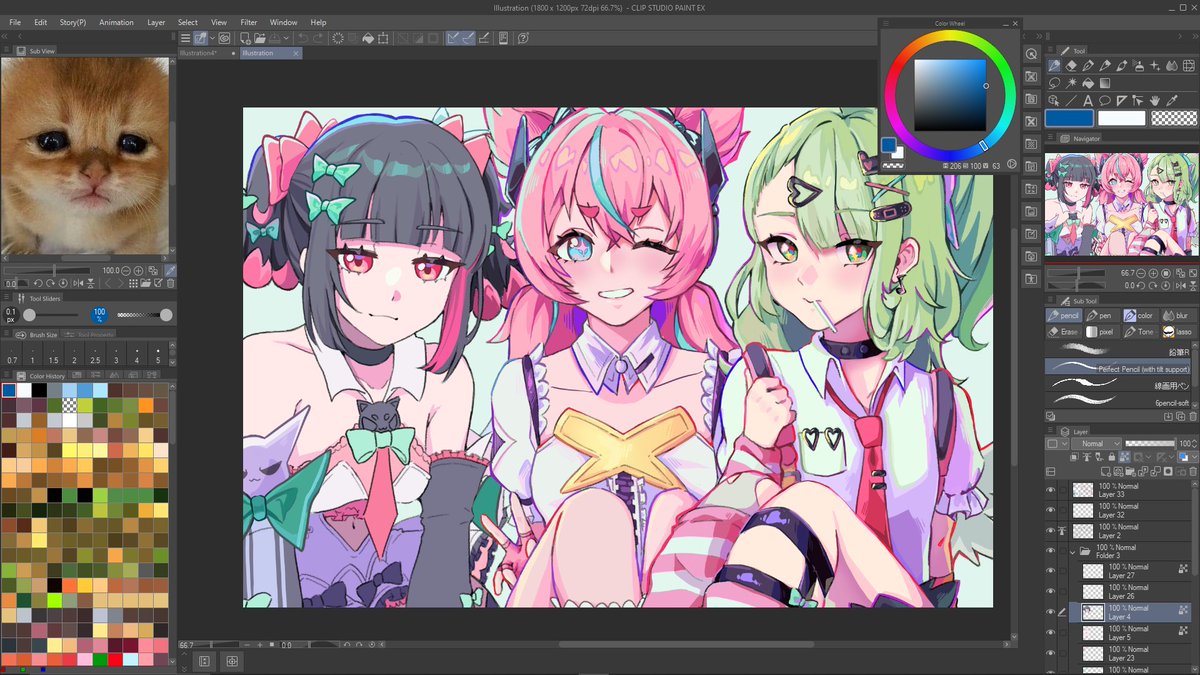This screenshot has height=675, width=1200.
Task: Open the Sub View palette menu
Action: (8, 50)
